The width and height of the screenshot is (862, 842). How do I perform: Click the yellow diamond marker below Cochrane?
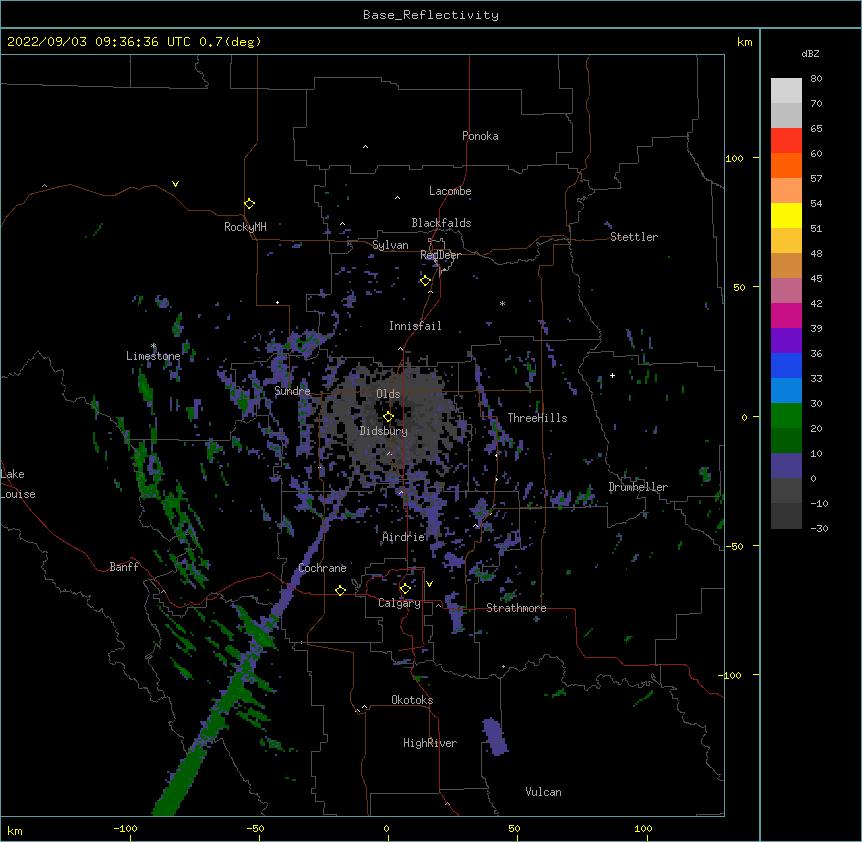click(x=340, y=590)
